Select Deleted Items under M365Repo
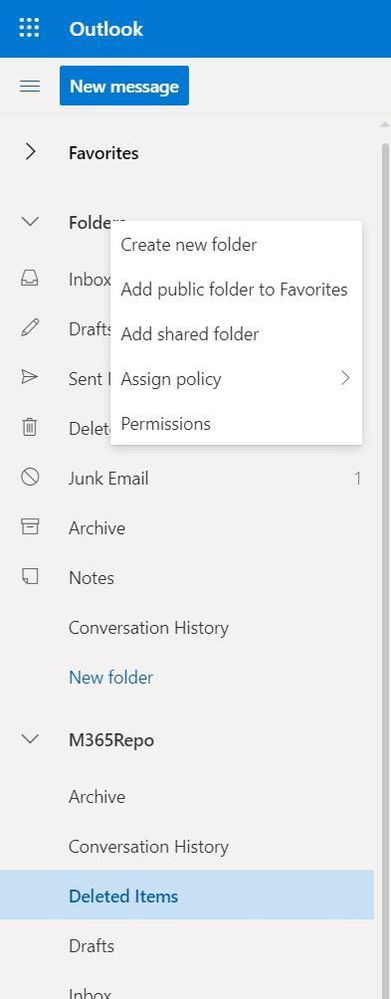The width and height of the screenshot is (391, 999). (187, 895)
